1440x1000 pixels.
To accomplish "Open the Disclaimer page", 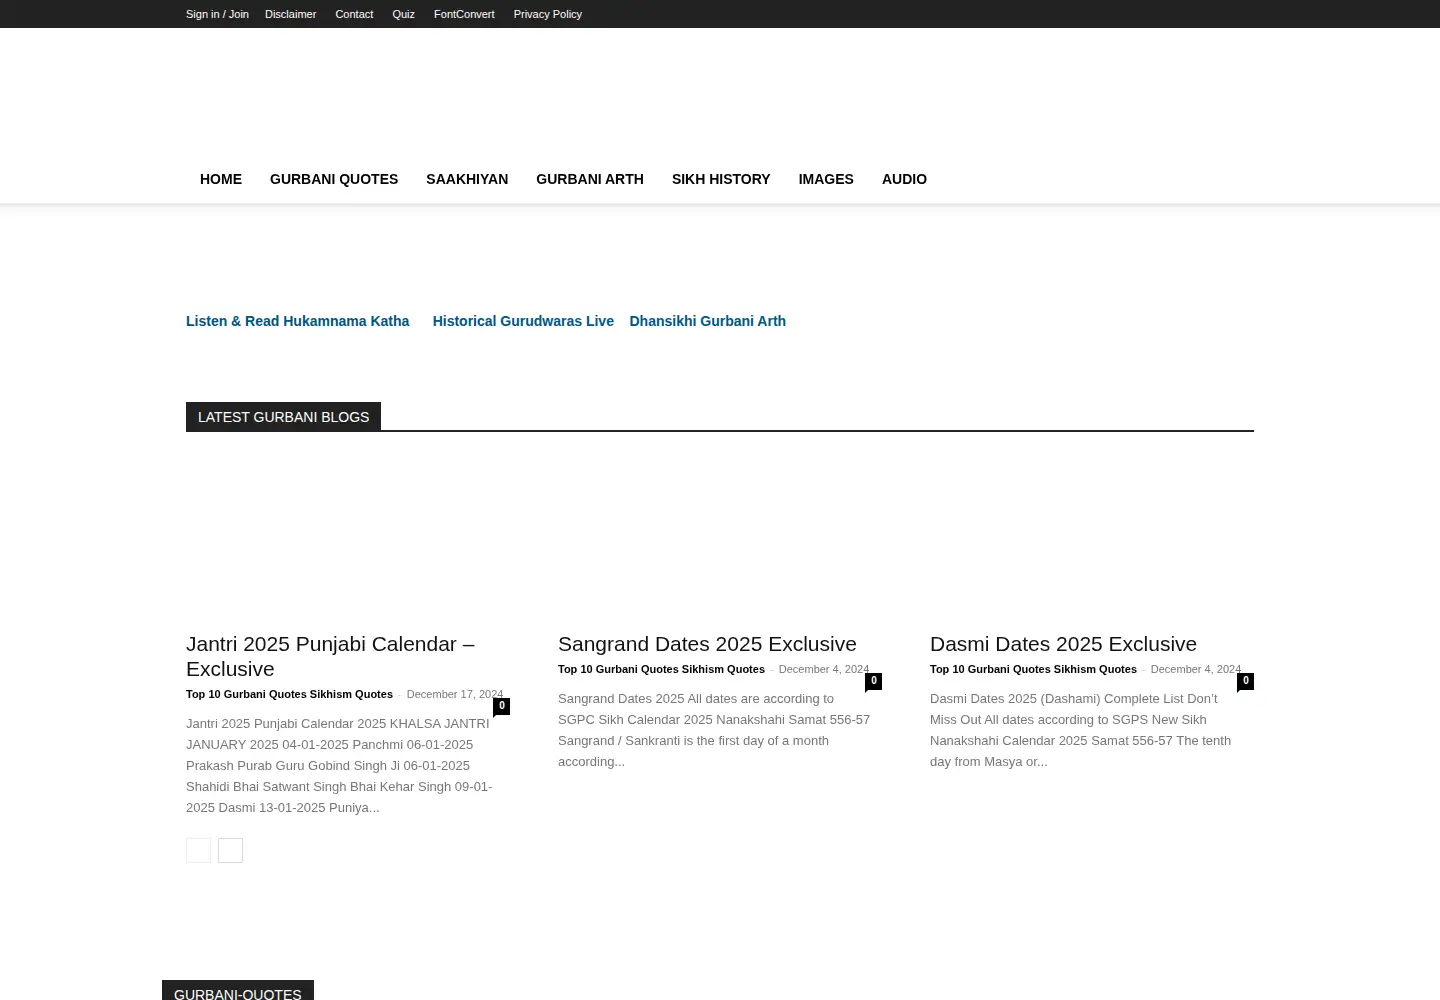I will (x=290, y=14).
